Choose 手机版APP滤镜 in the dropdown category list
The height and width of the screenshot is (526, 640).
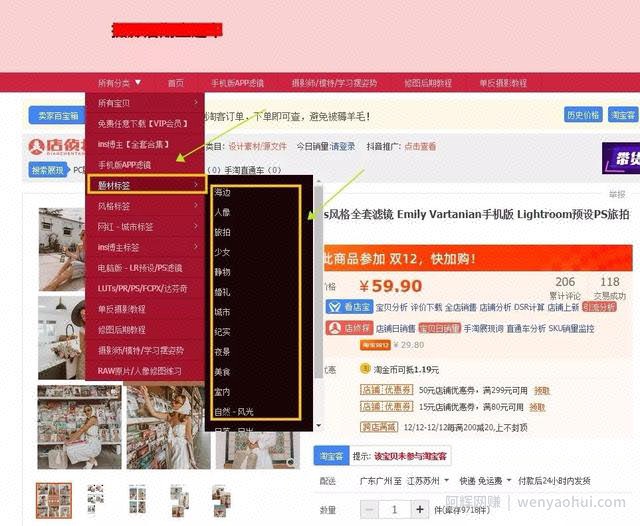pos(124,165)
